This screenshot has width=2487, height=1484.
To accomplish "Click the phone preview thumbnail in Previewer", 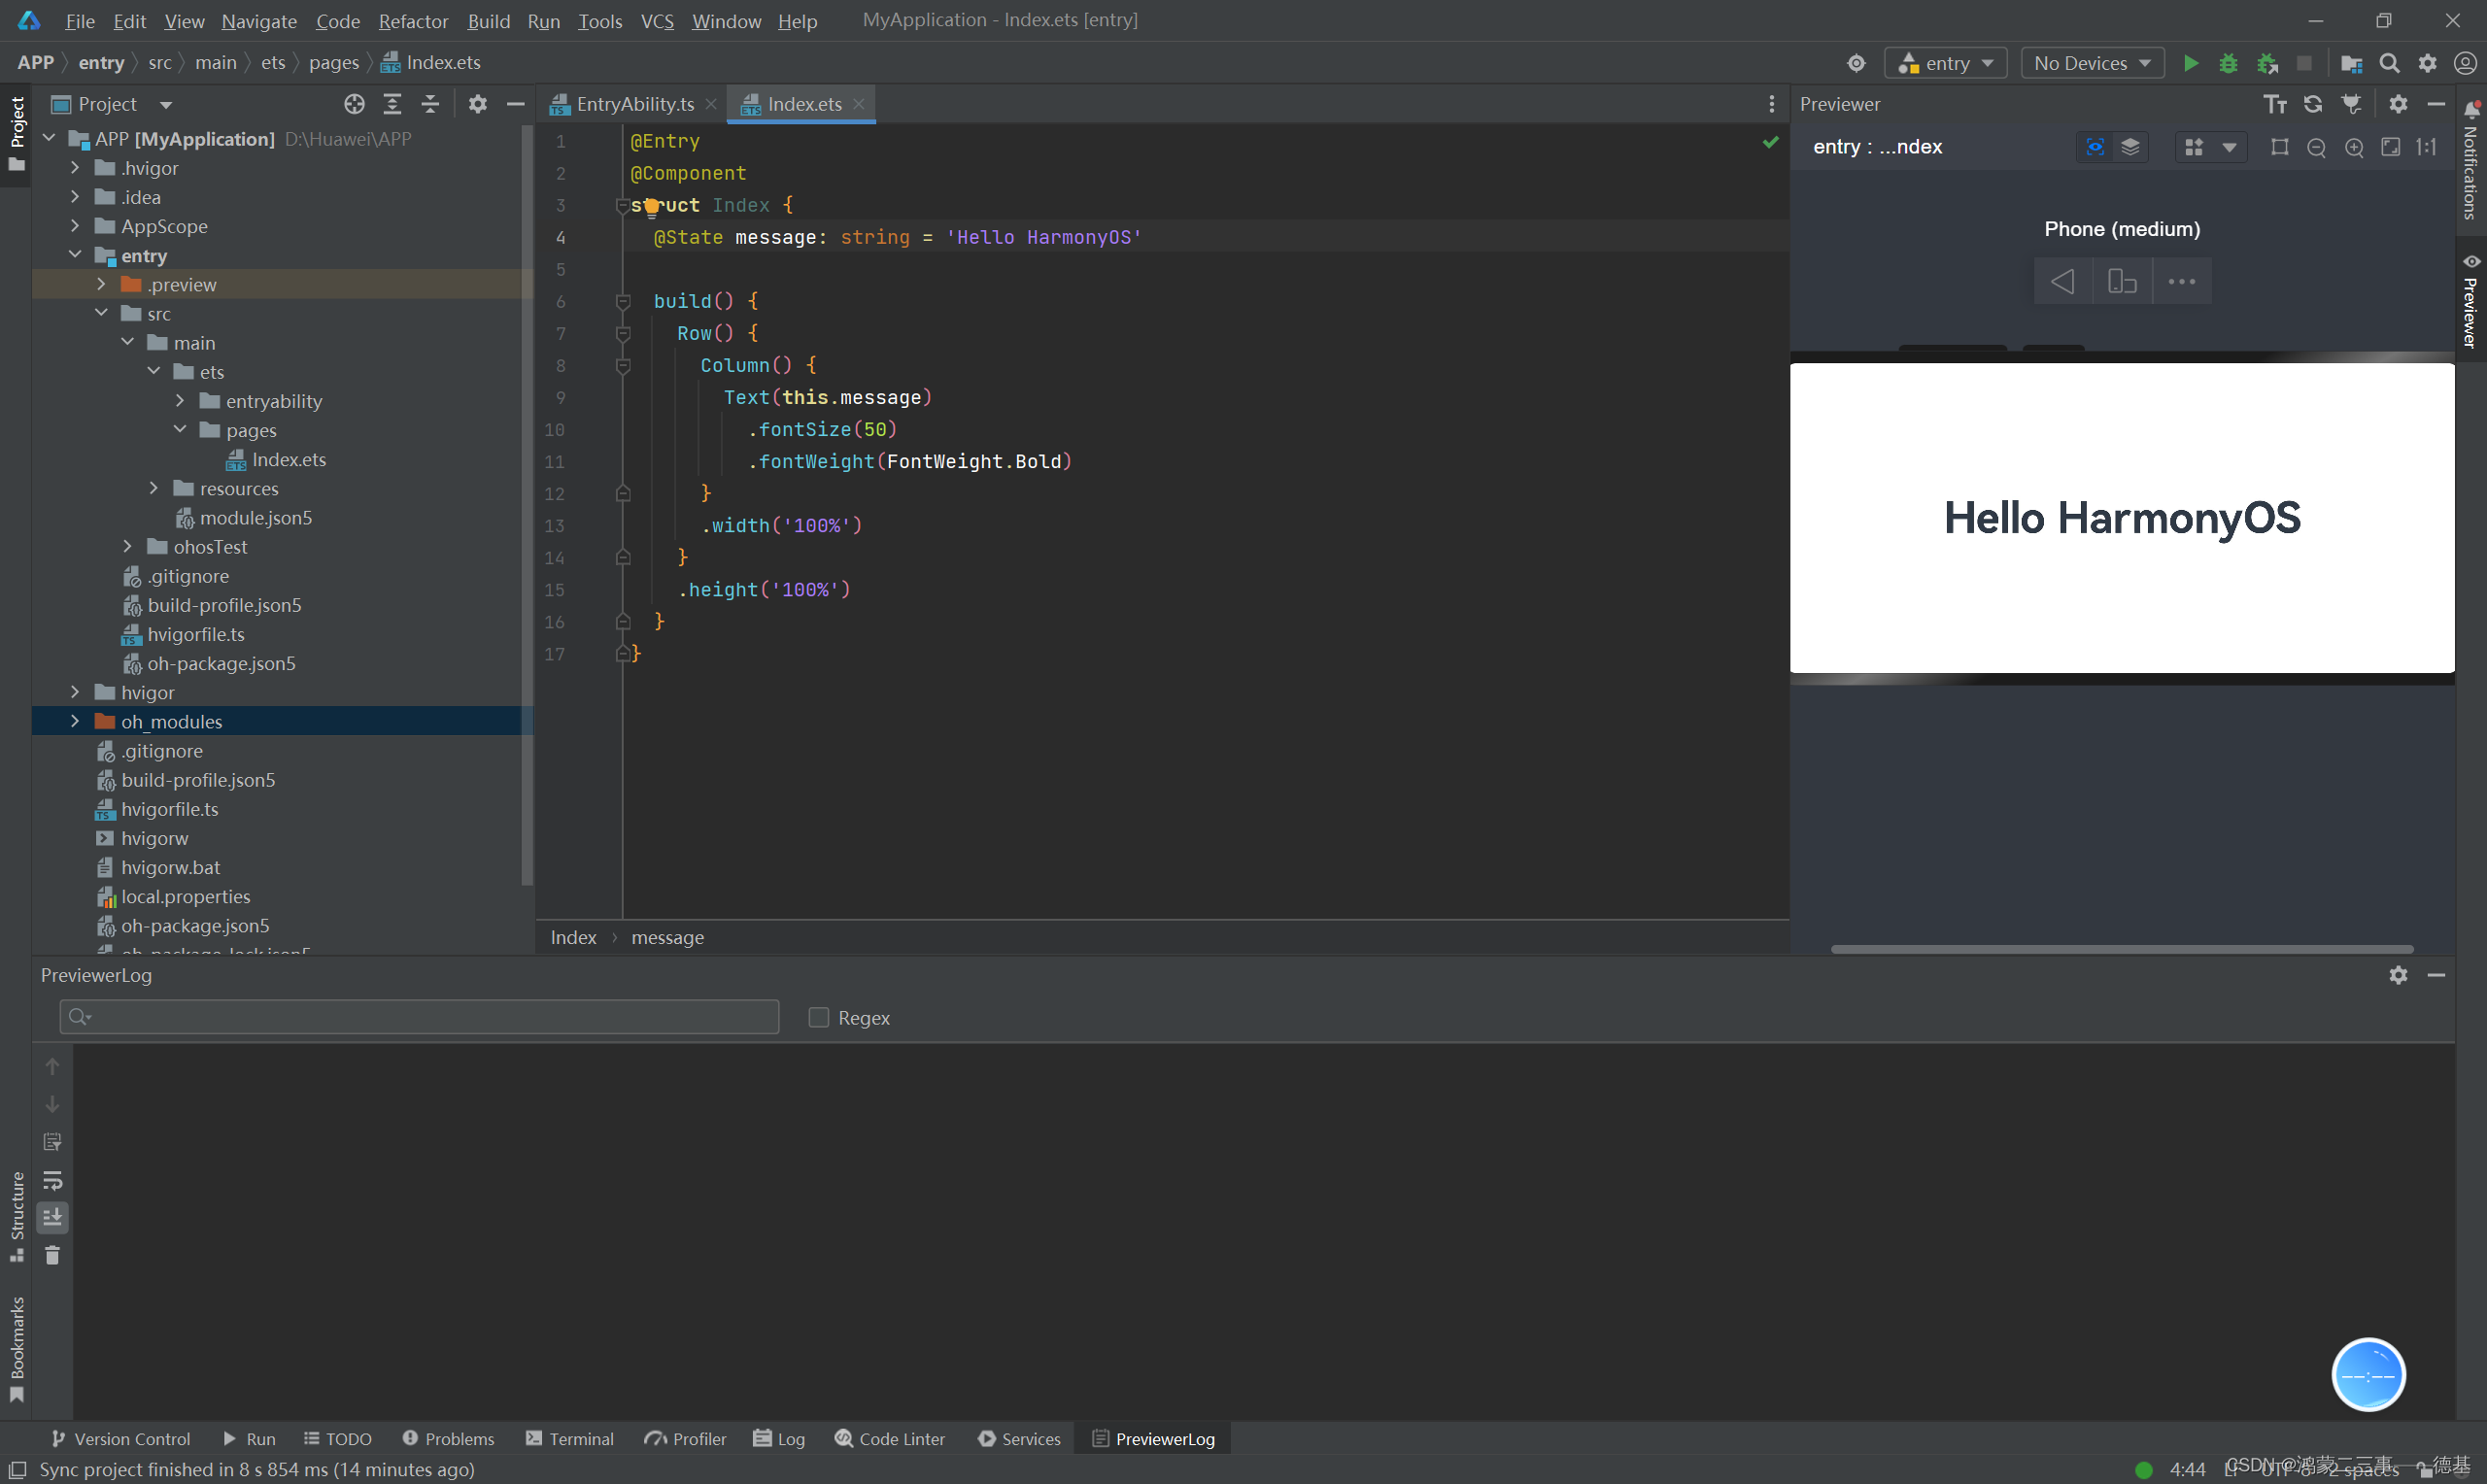I will 2120,281.
